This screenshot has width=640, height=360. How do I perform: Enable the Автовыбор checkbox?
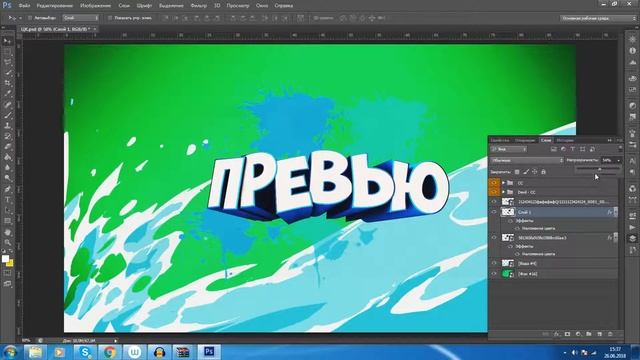30,18
